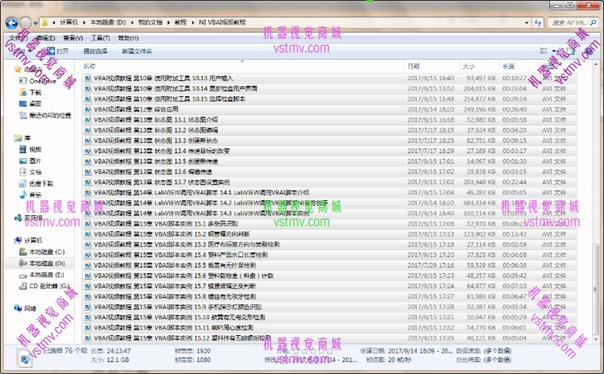Click the Refresh button next to address bar
Screen dimensions: 604x374
[x=538, y=23]
